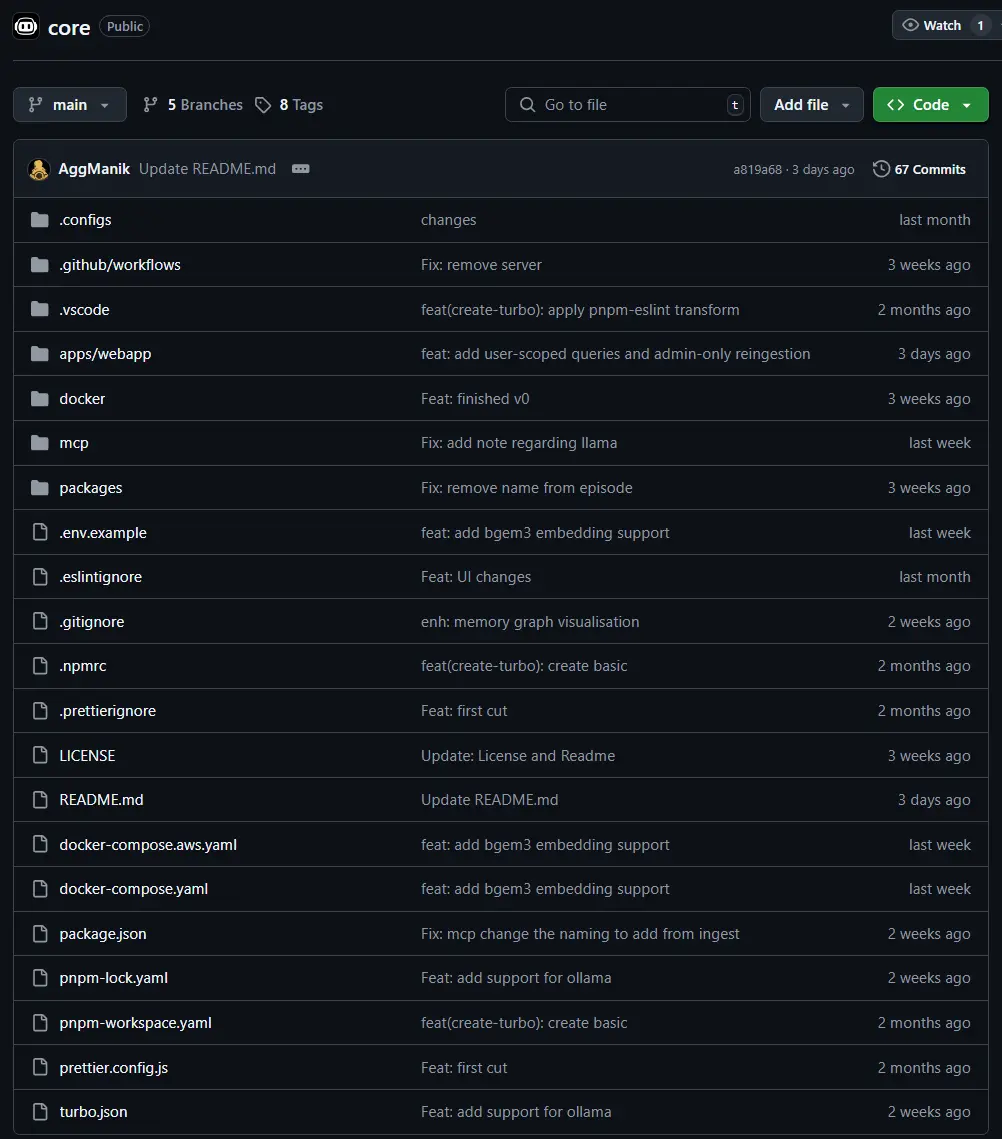Screen dimensions: 1002x1139
Task: Click the branch icon beside 5 Branches
Action: tap(151, 105)
